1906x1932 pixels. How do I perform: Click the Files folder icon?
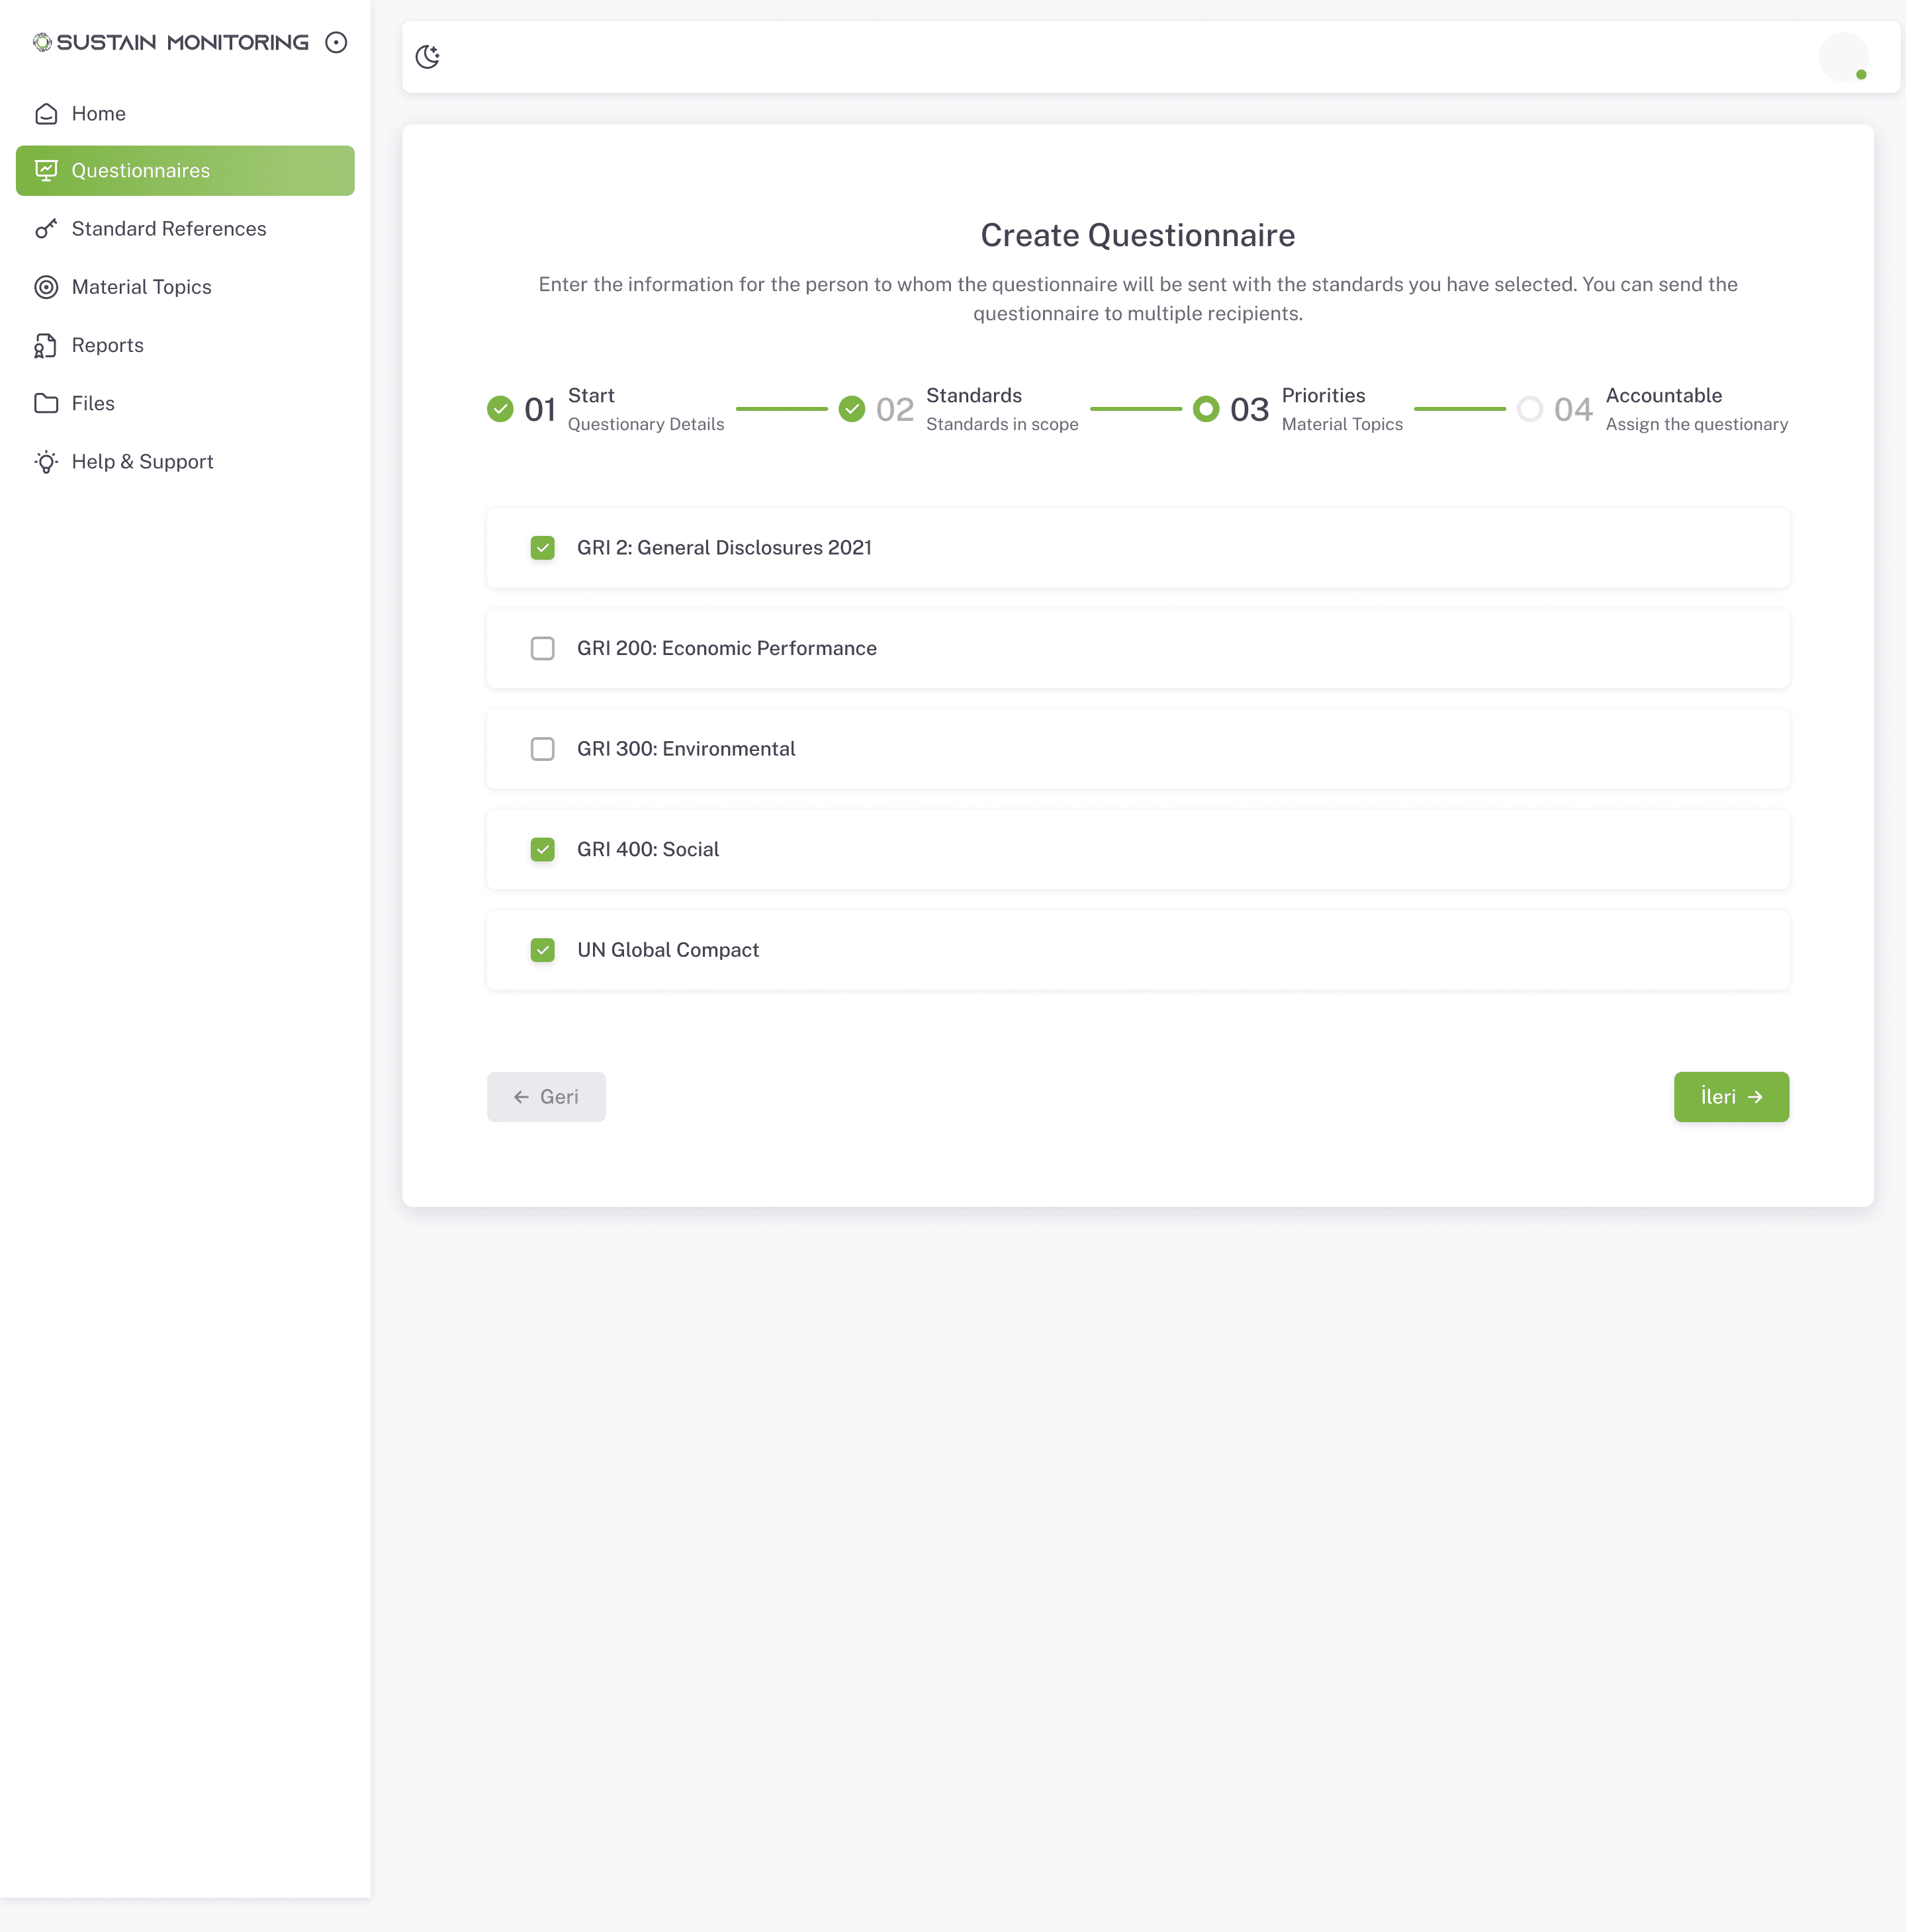pos(46,403)
